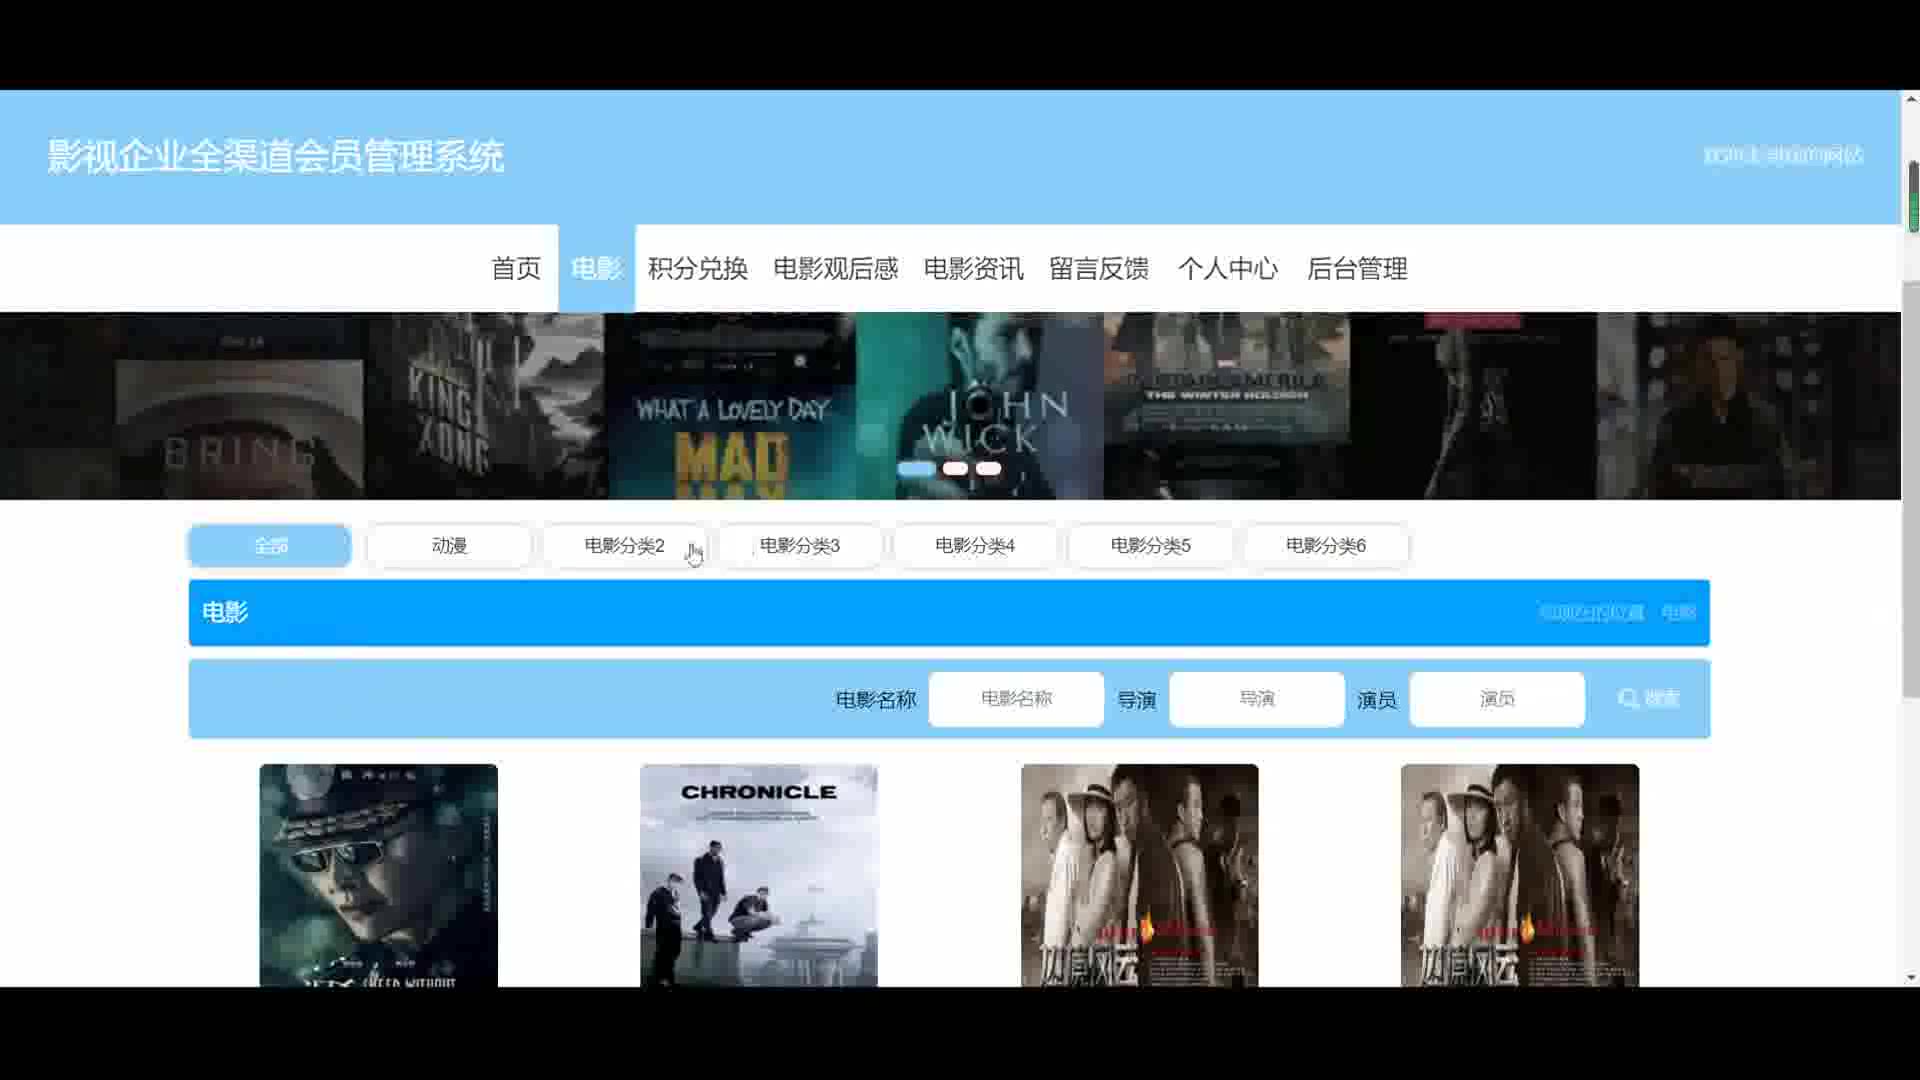Click the vertical page scrollbar thumb
Image resolution: width=1920 pixels, height=1080 pixels.
click(1912, 197)
